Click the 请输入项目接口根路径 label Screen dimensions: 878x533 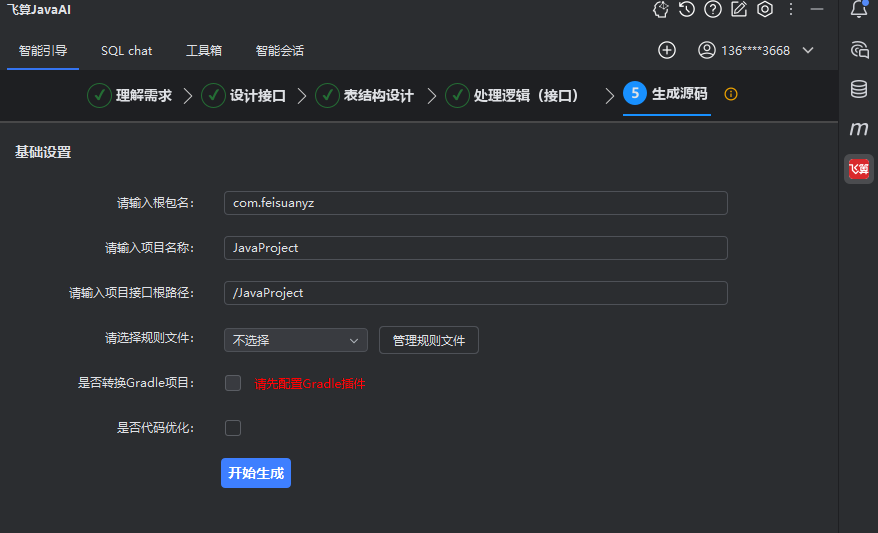click(132, 293)
